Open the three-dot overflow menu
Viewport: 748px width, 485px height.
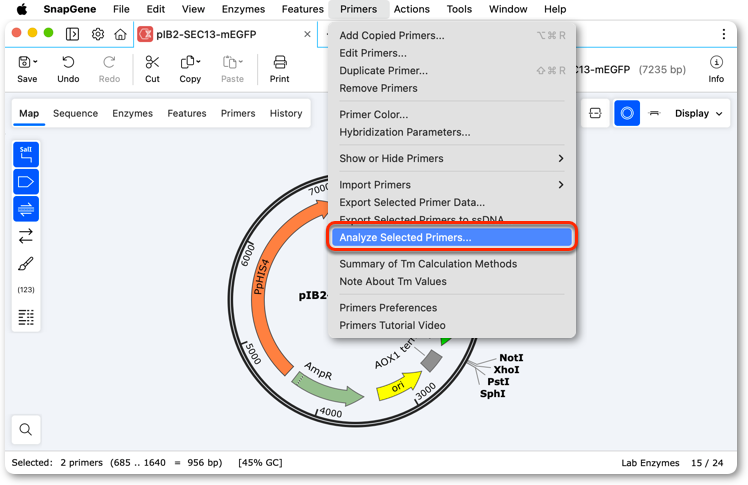(x=724, y=34)
